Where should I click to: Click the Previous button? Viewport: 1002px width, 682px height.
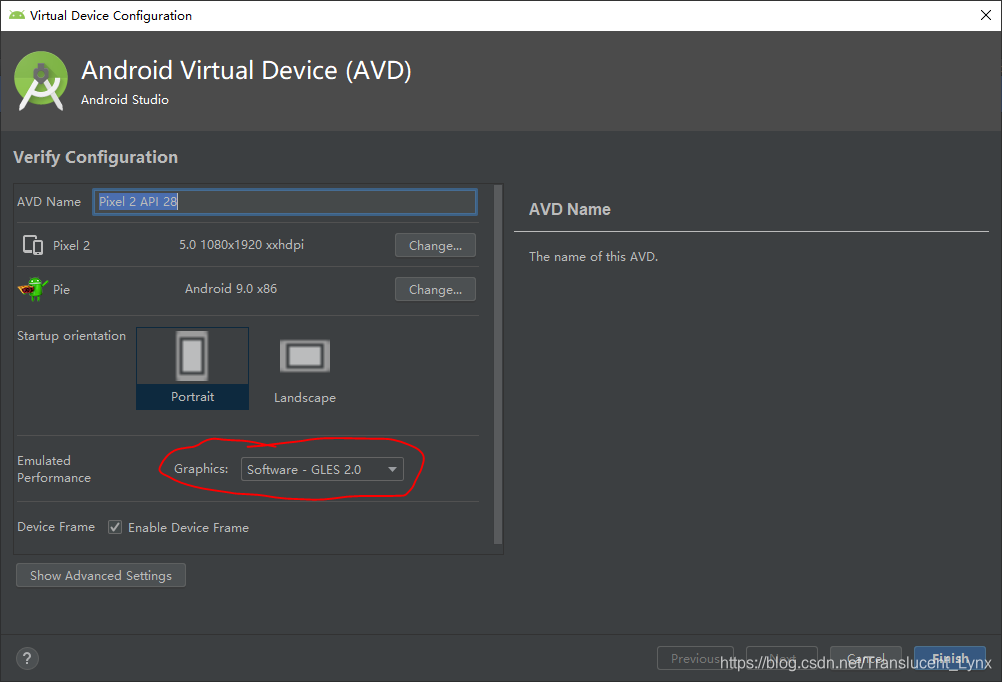[695, 658]
